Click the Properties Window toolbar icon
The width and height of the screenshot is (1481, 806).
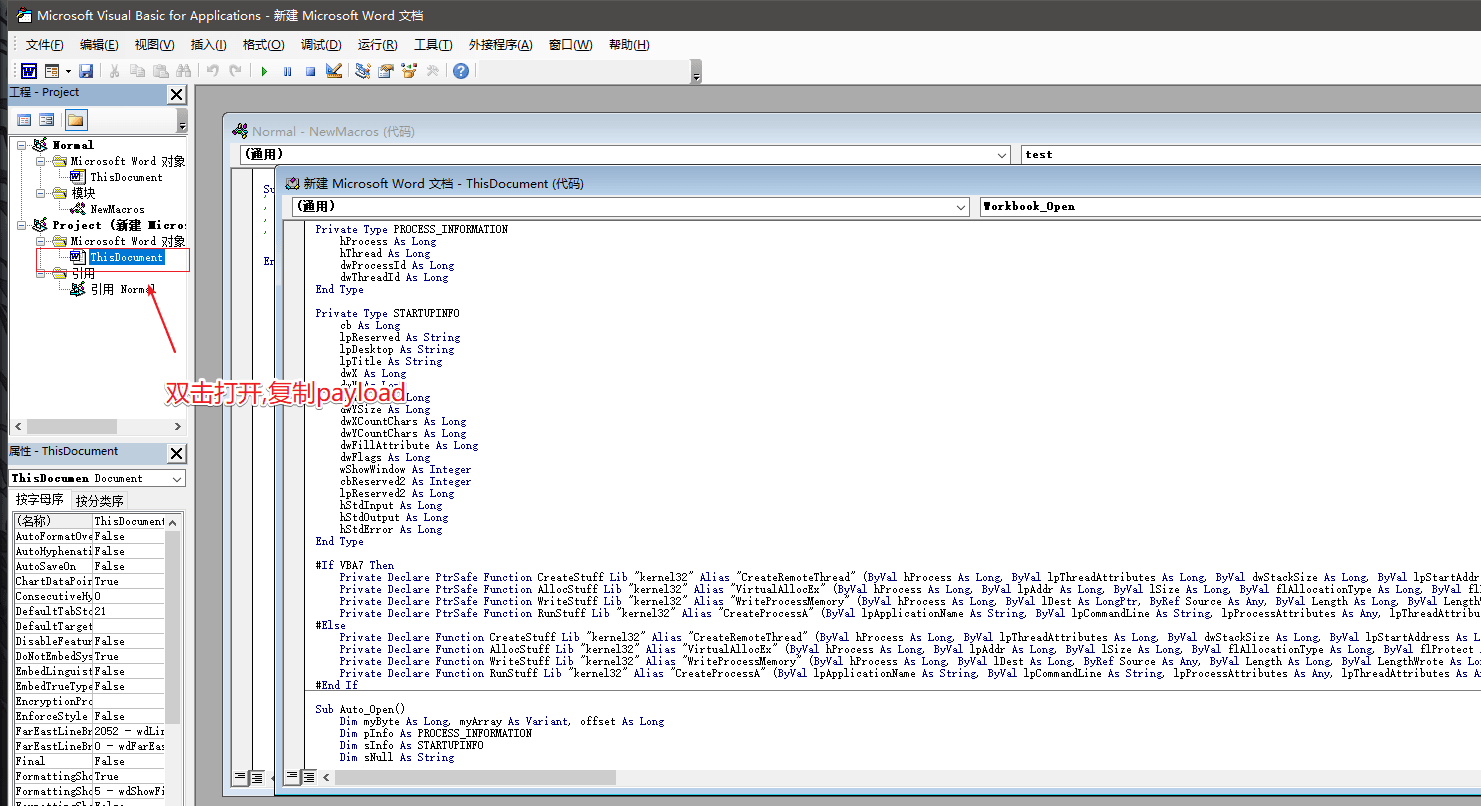386,71
